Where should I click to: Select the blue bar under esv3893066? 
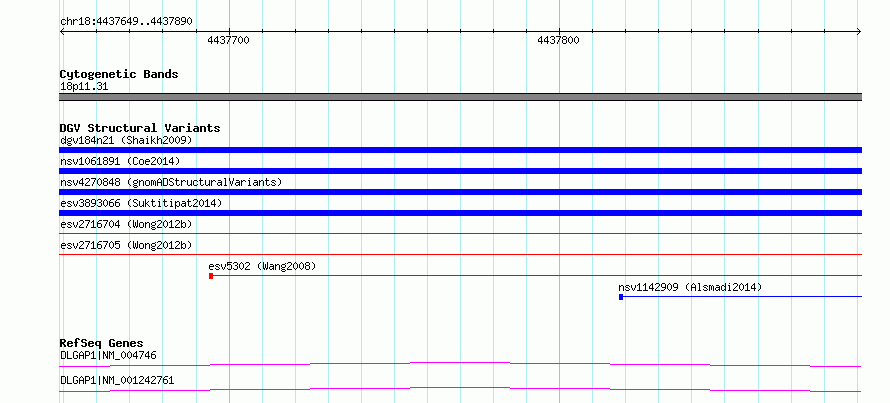coord(460,213)
